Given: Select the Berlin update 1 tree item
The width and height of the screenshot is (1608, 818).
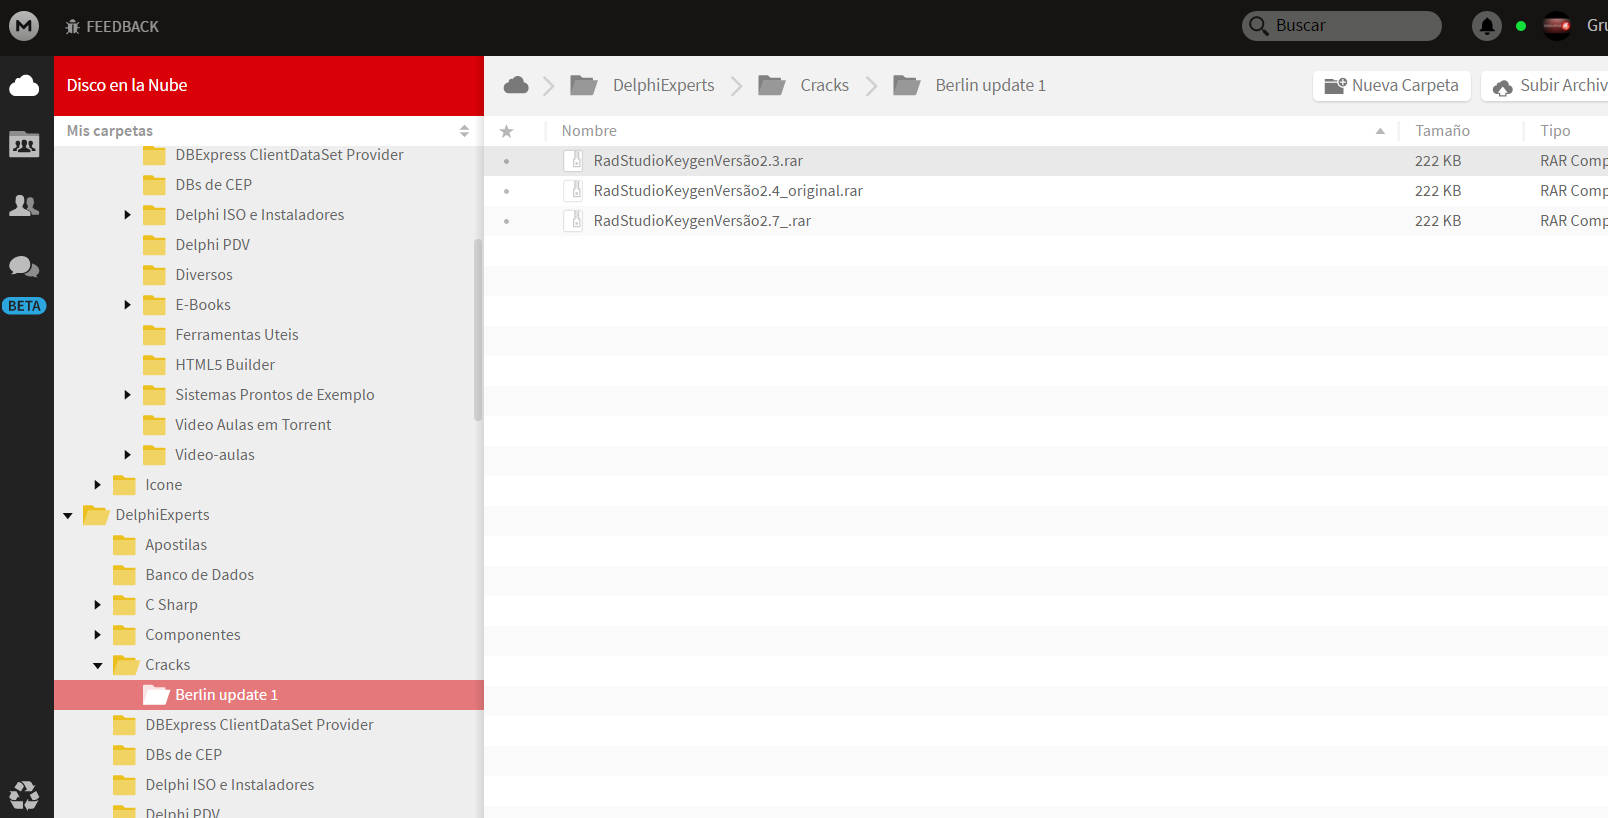Looking at the screenshot, I should click(x=269, y=695).
